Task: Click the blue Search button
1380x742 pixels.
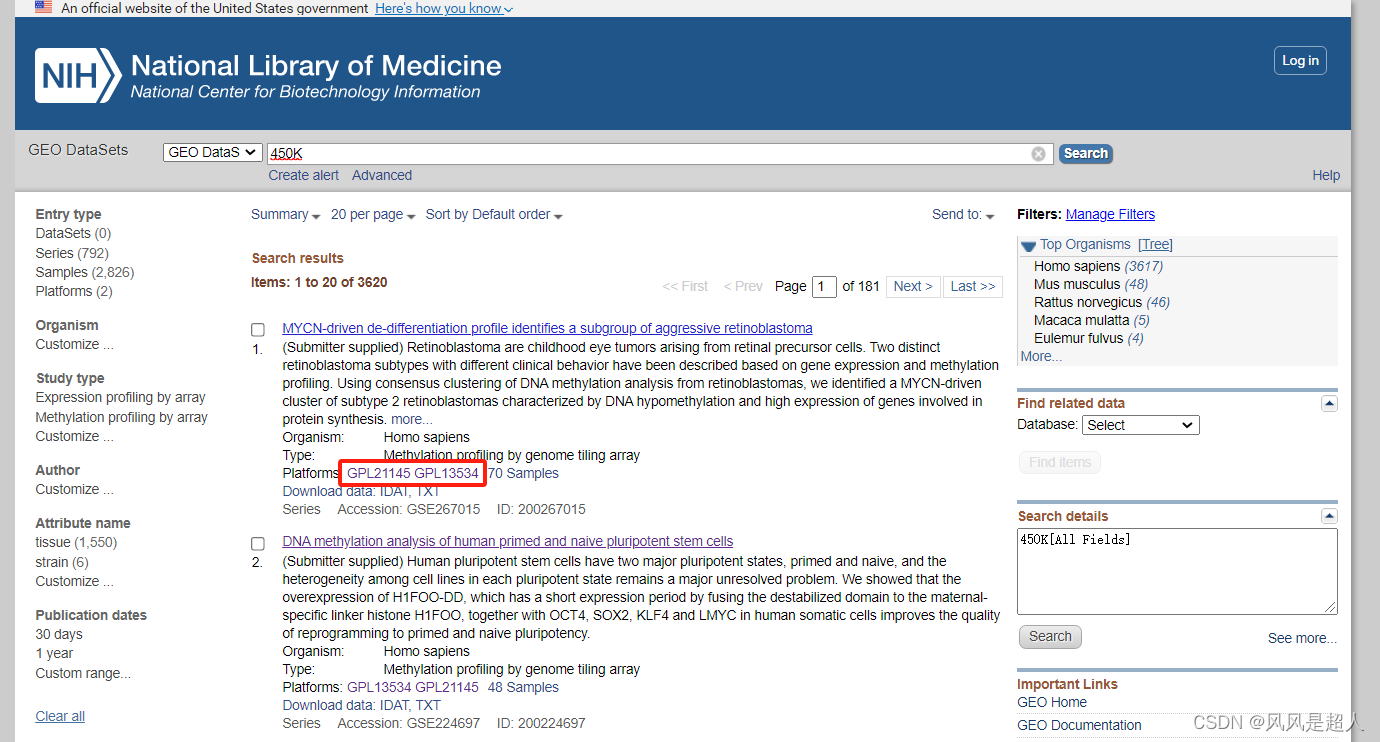Action: pyautogui.click(x=1086, y=154)
